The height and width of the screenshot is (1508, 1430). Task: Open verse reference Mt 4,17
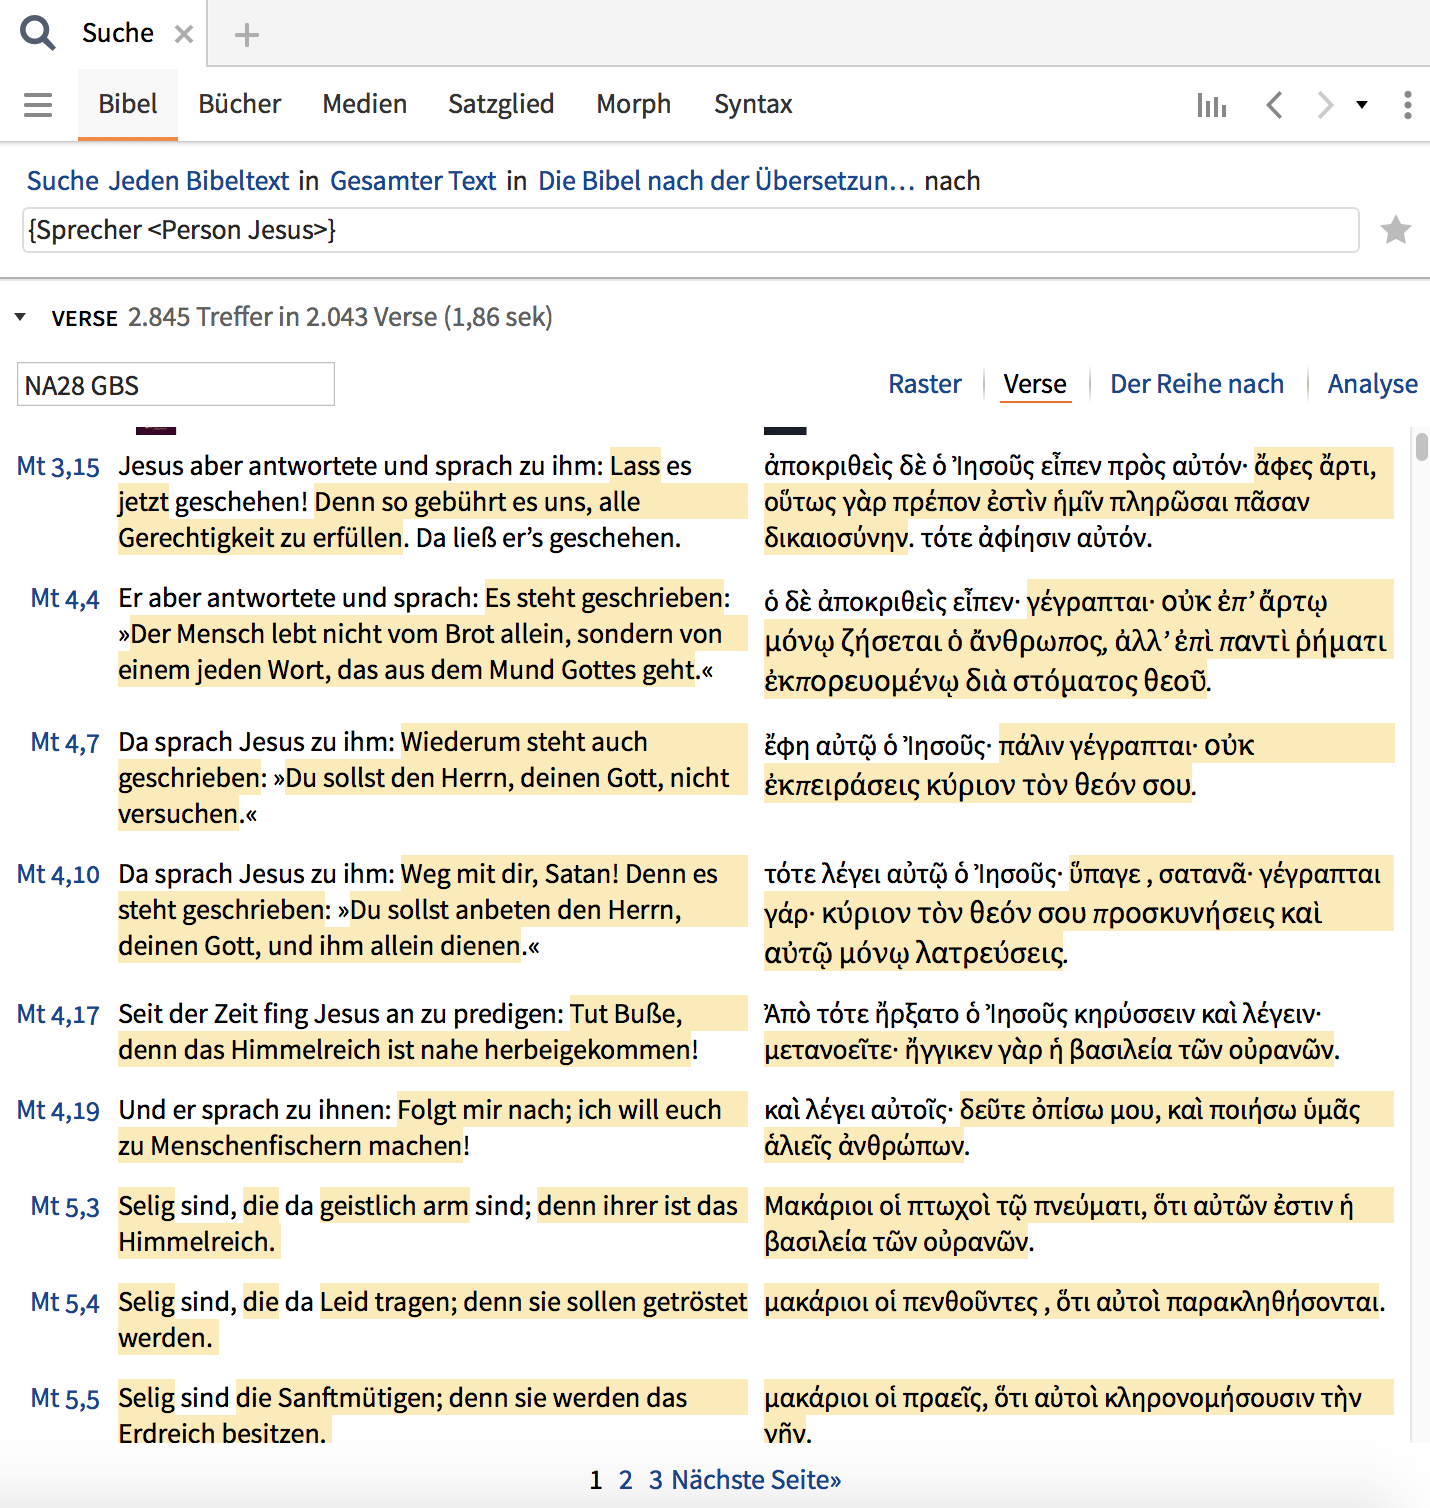(58, 1015)
